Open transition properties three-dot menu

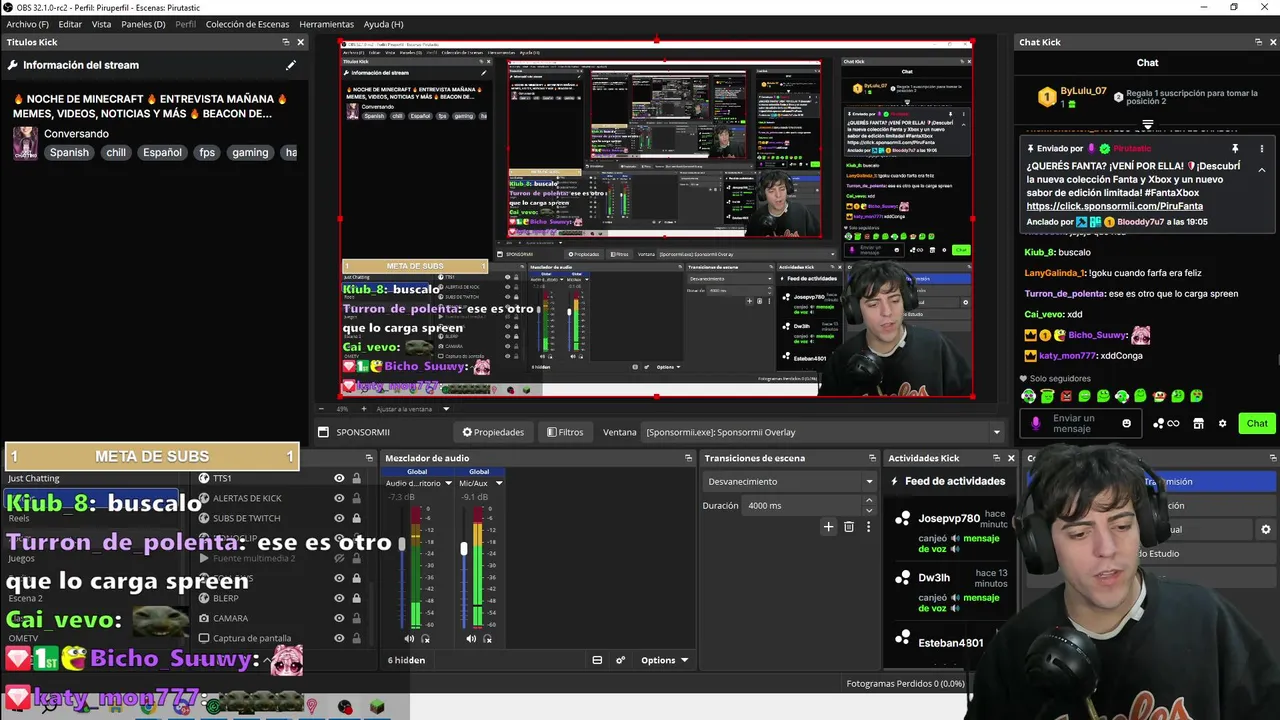868,526
